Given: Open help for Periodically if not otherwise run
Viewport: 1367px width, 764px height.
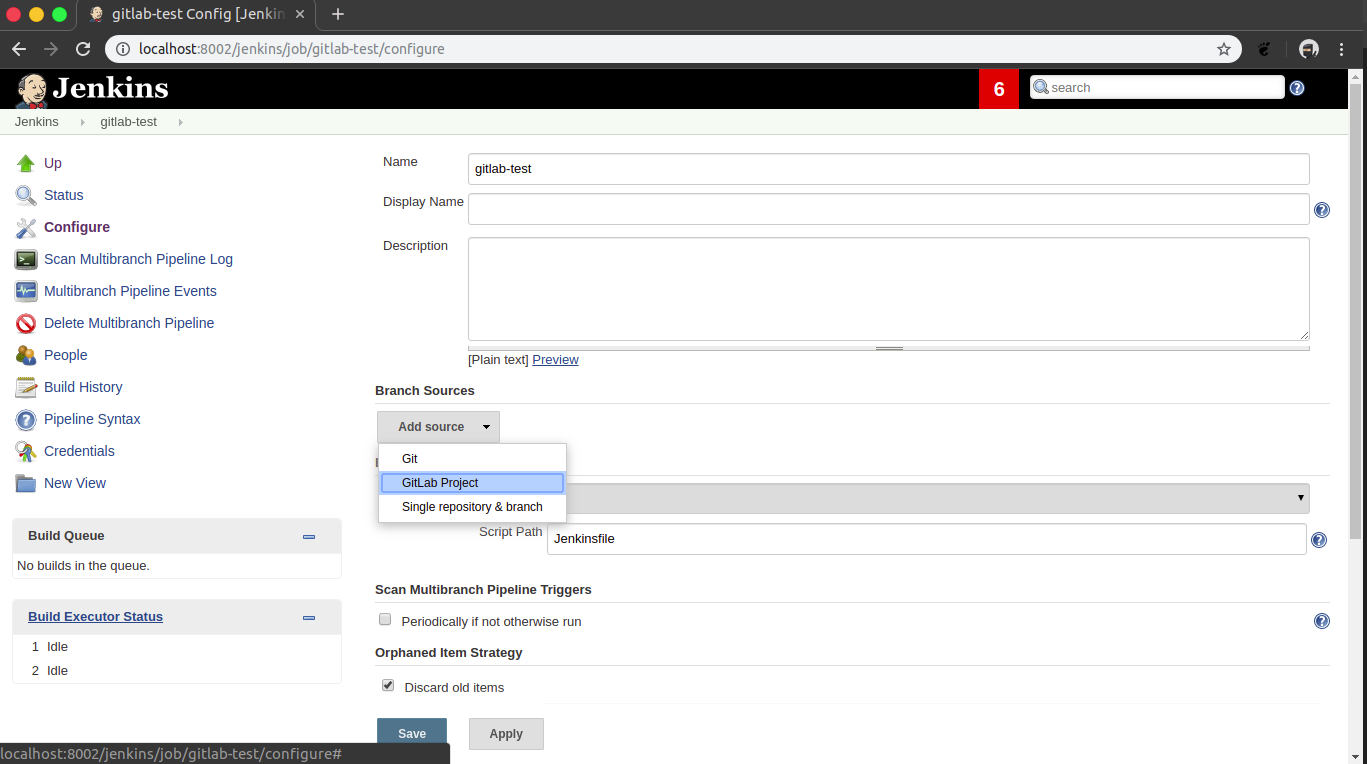Looking at the screenshot, I should pos(1322,621).
